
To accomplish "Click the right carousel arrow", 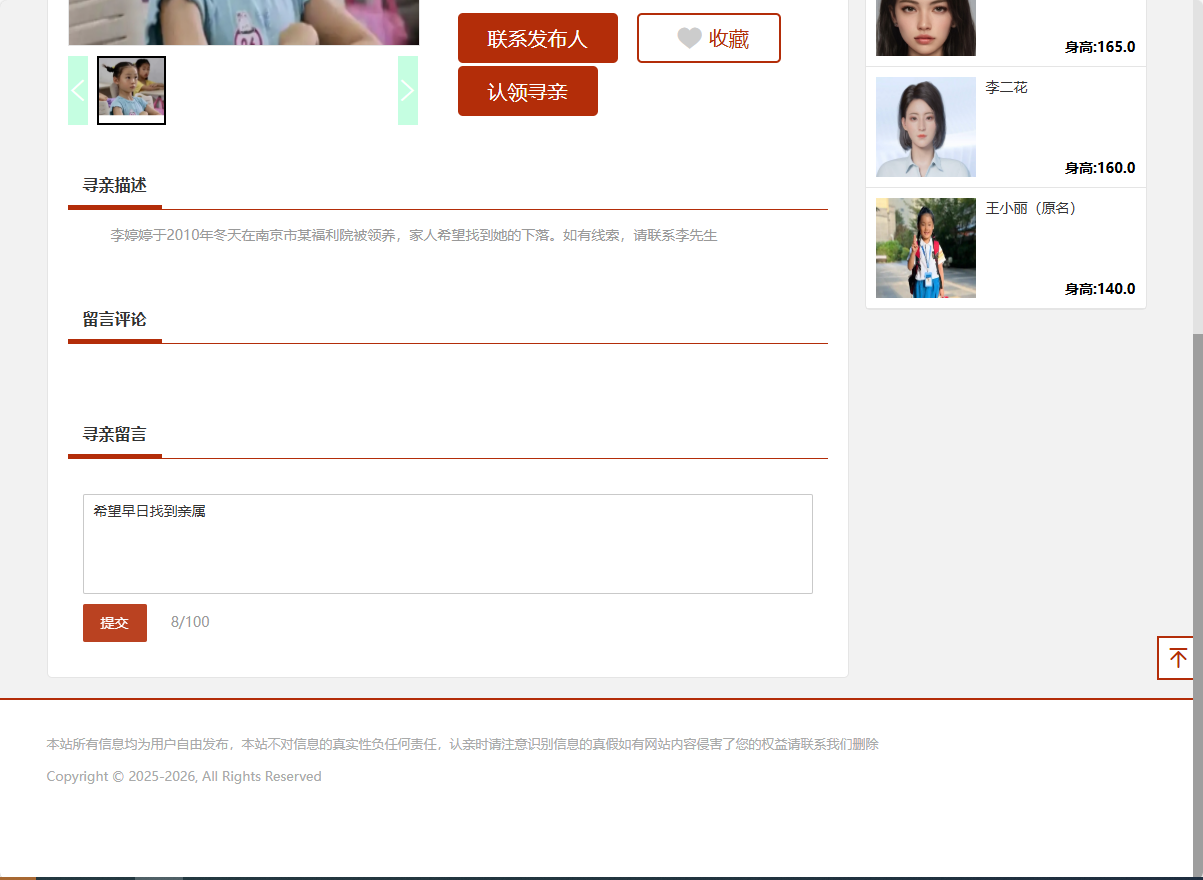I will click(x=407, y=90).
